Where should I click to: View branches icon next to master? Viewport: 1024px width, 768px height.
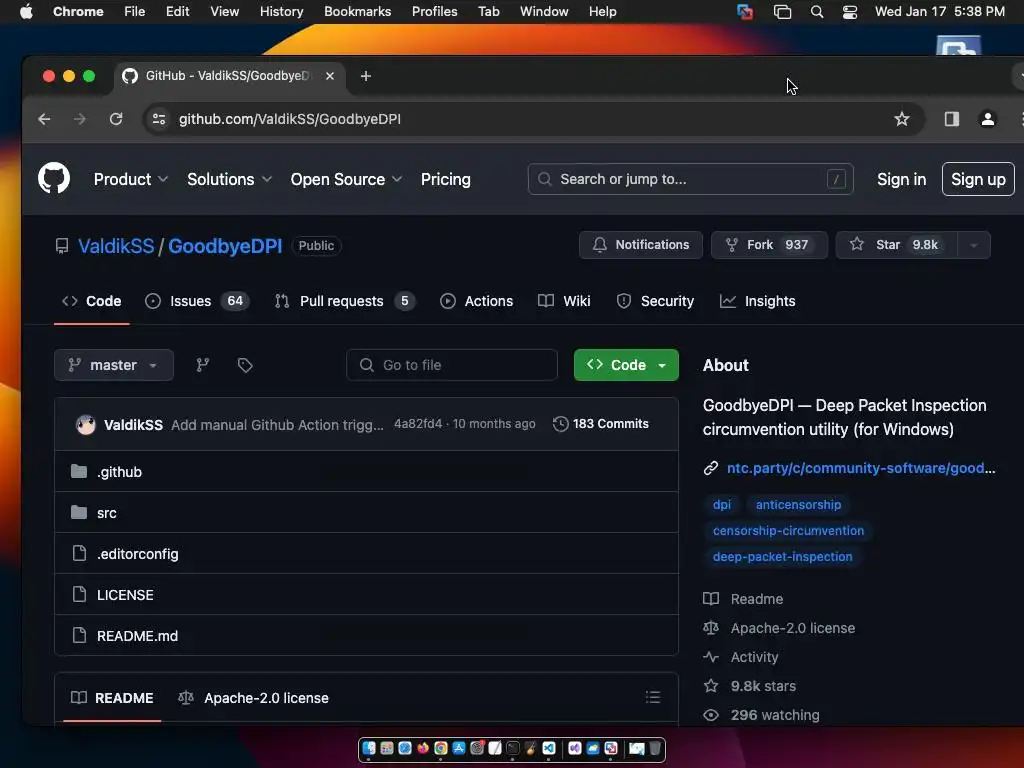click(203, 365)
